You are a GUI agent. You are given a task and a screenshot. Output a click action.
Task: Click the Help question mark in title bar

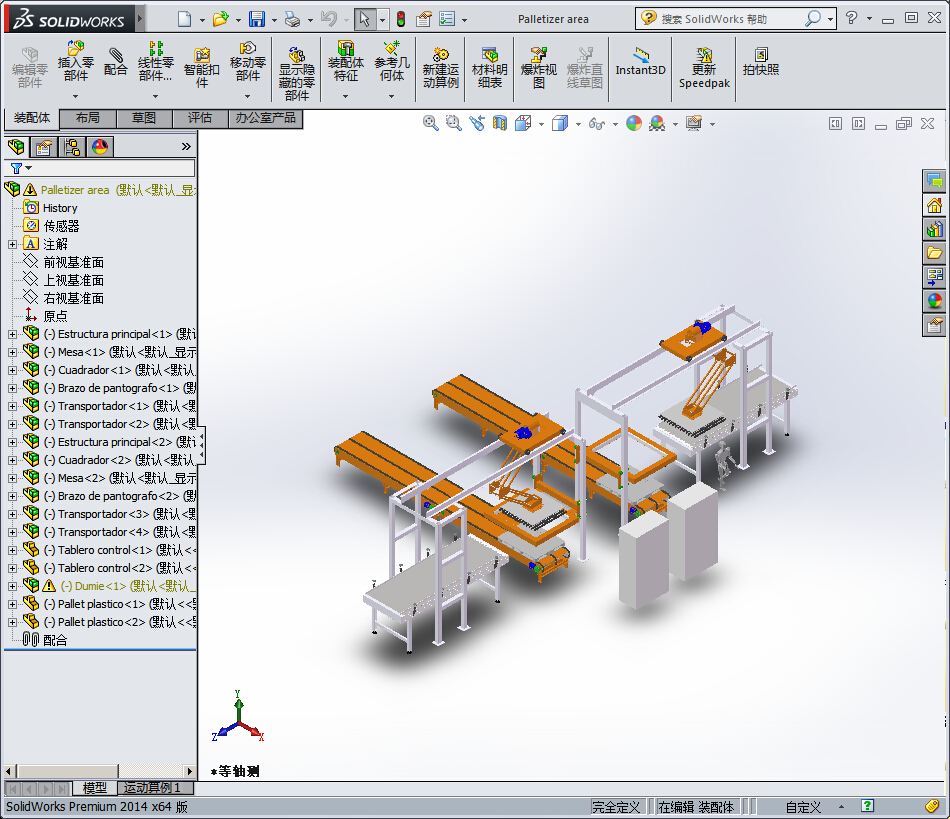click(851, 18)
